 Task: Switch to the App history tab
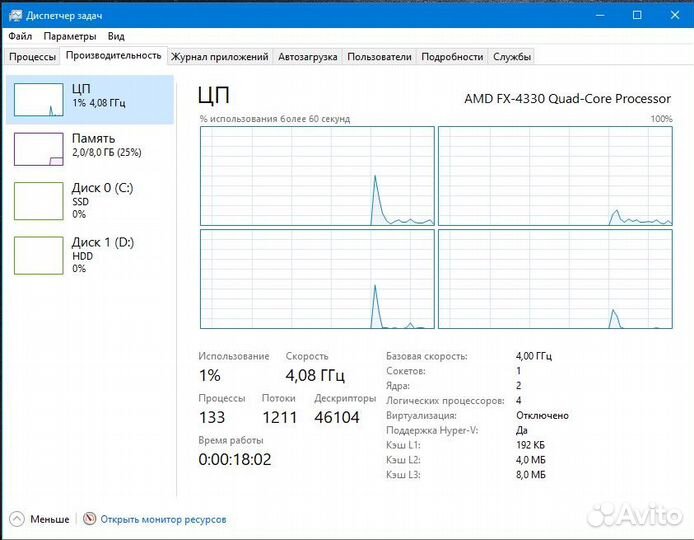click(x=219, y=57)
